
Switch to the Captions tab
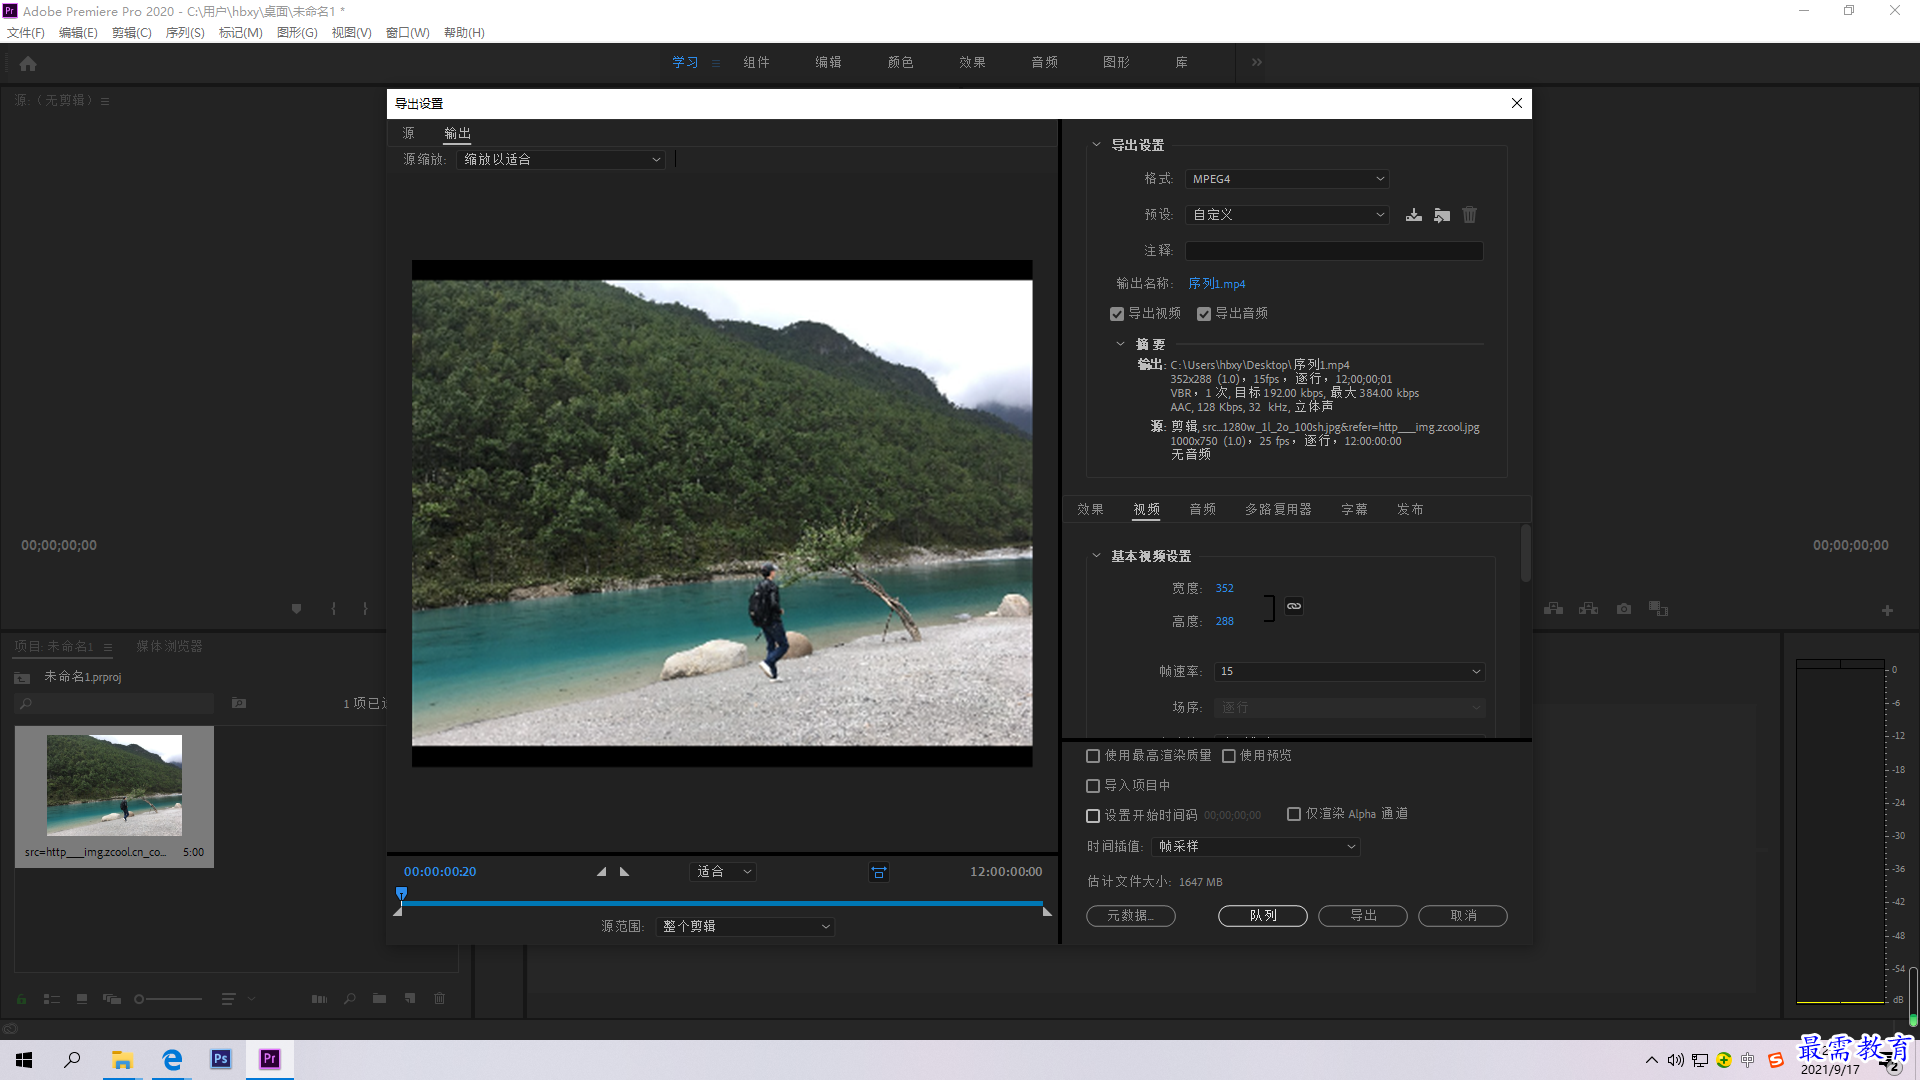(x=1354, y=510)
